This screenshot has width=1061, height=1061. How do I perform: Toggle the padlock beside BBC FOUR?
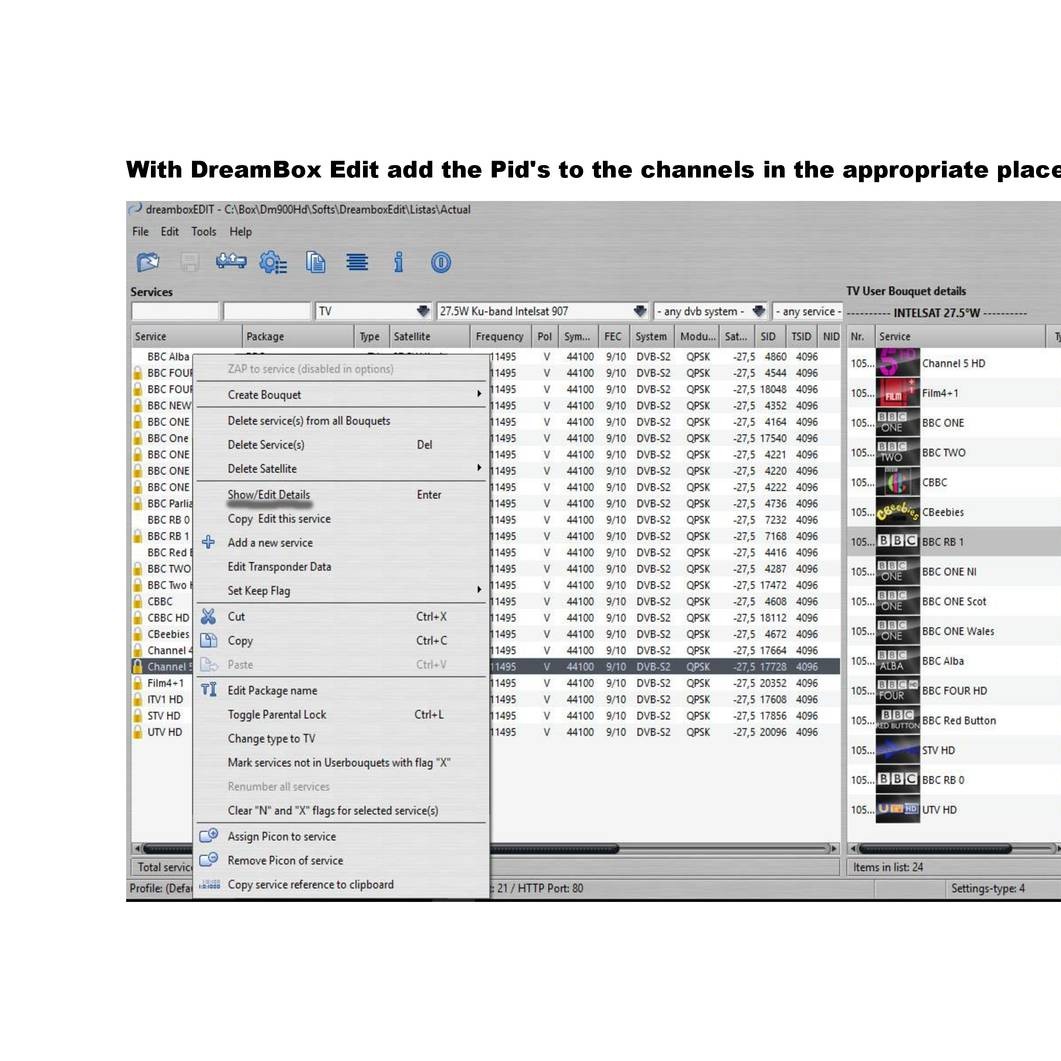[x=137, y=373]
